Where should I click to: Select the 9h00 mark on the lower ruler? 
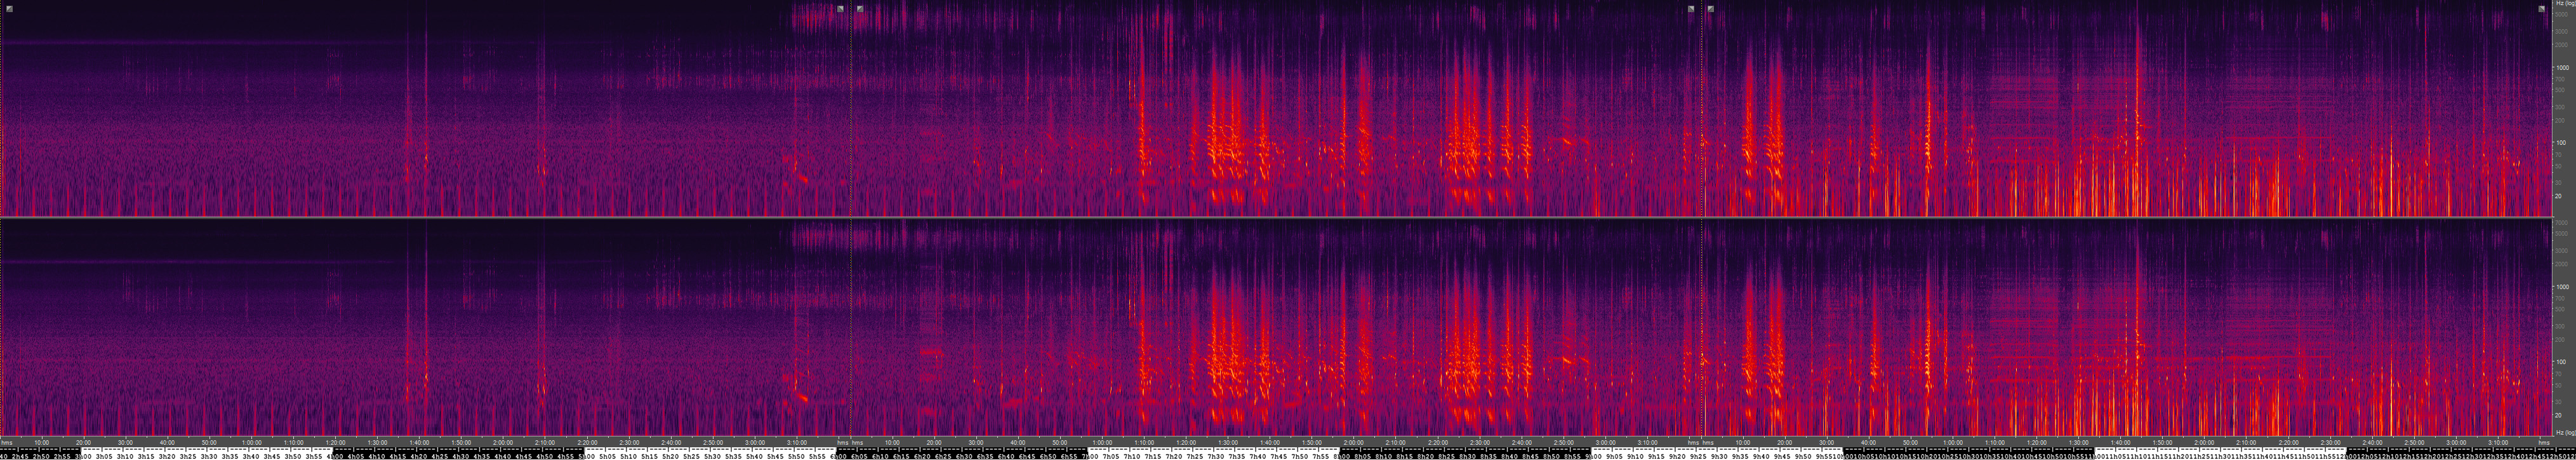[x=1593, y=455]
